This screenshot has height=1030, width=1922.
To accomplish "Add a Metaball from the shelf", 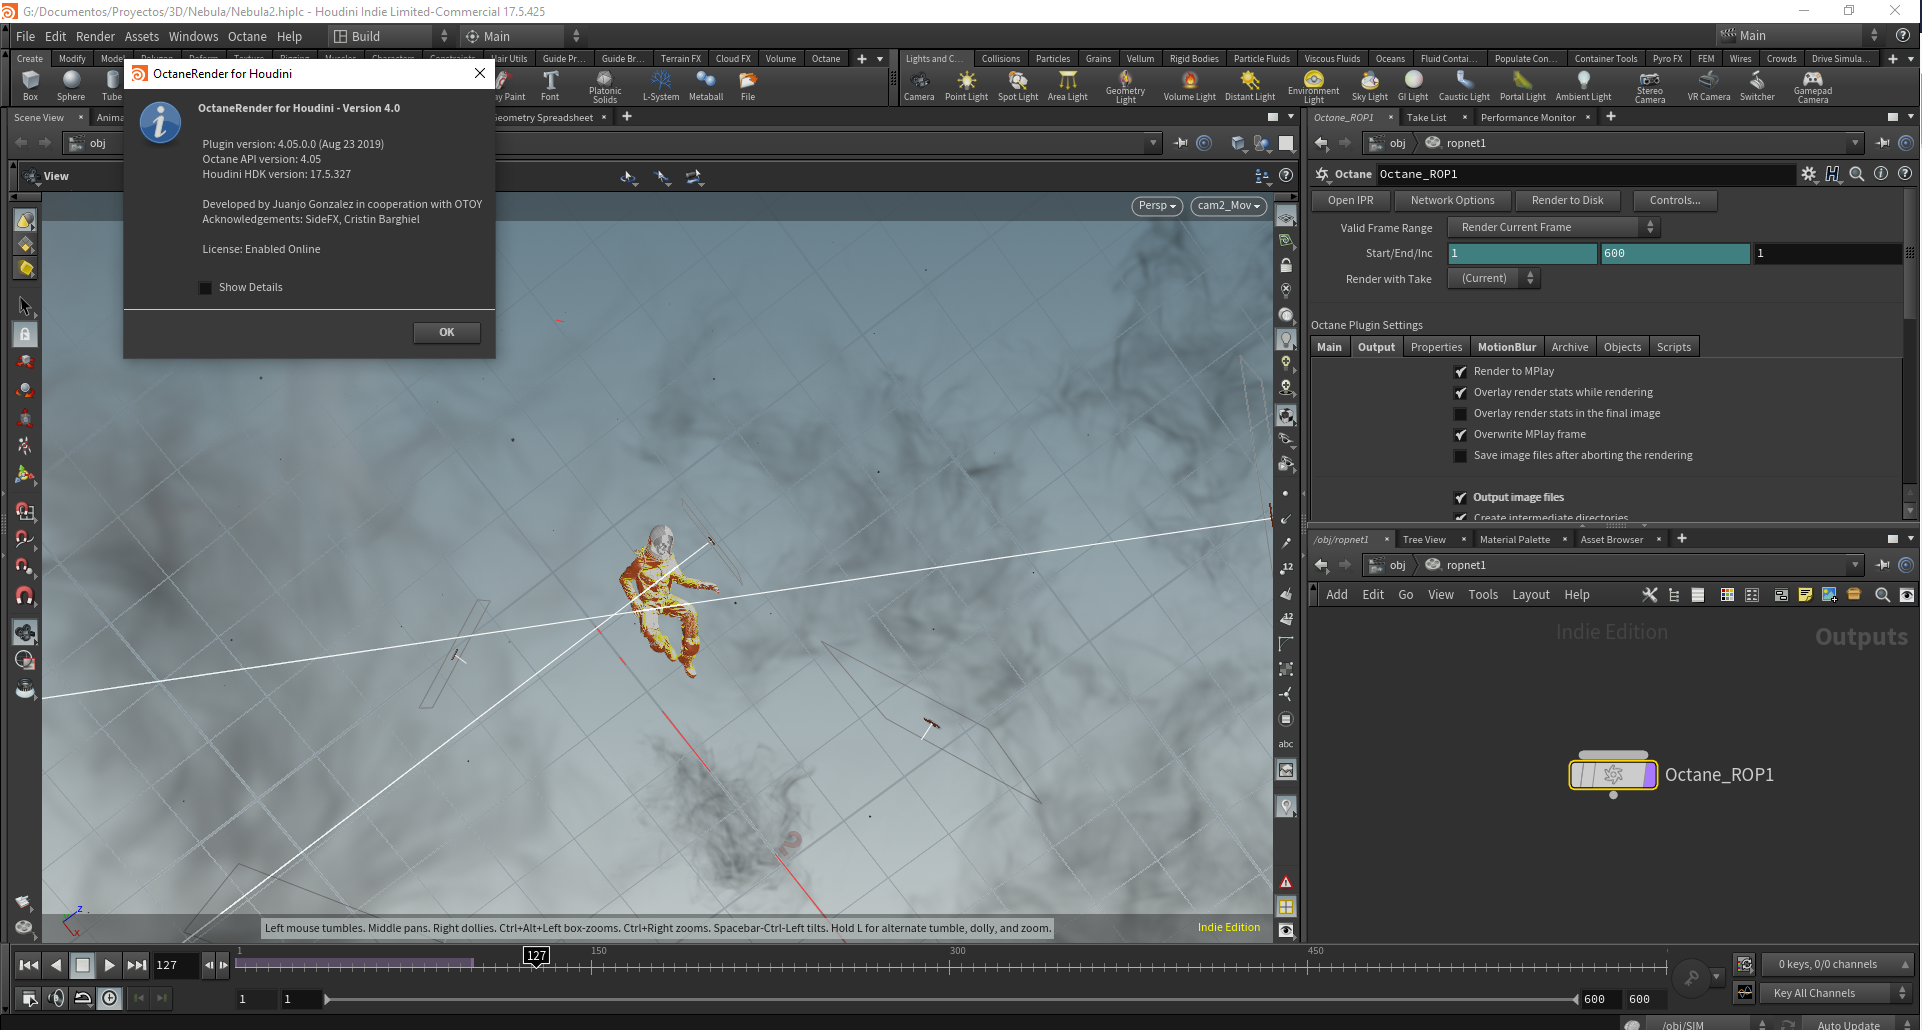I will click(706, 85).
